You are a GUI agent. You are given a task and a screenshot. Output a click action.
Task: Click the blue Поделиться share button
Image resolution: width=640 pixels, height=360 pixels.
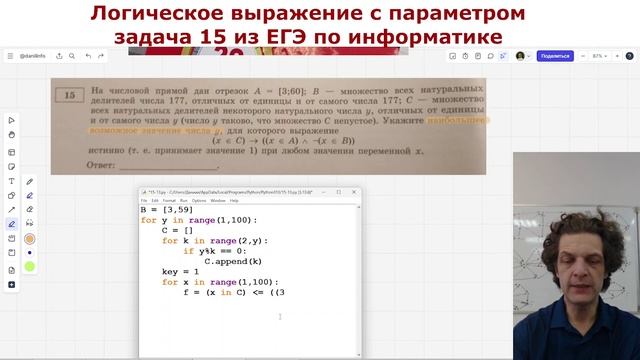[x=555, y=56]
